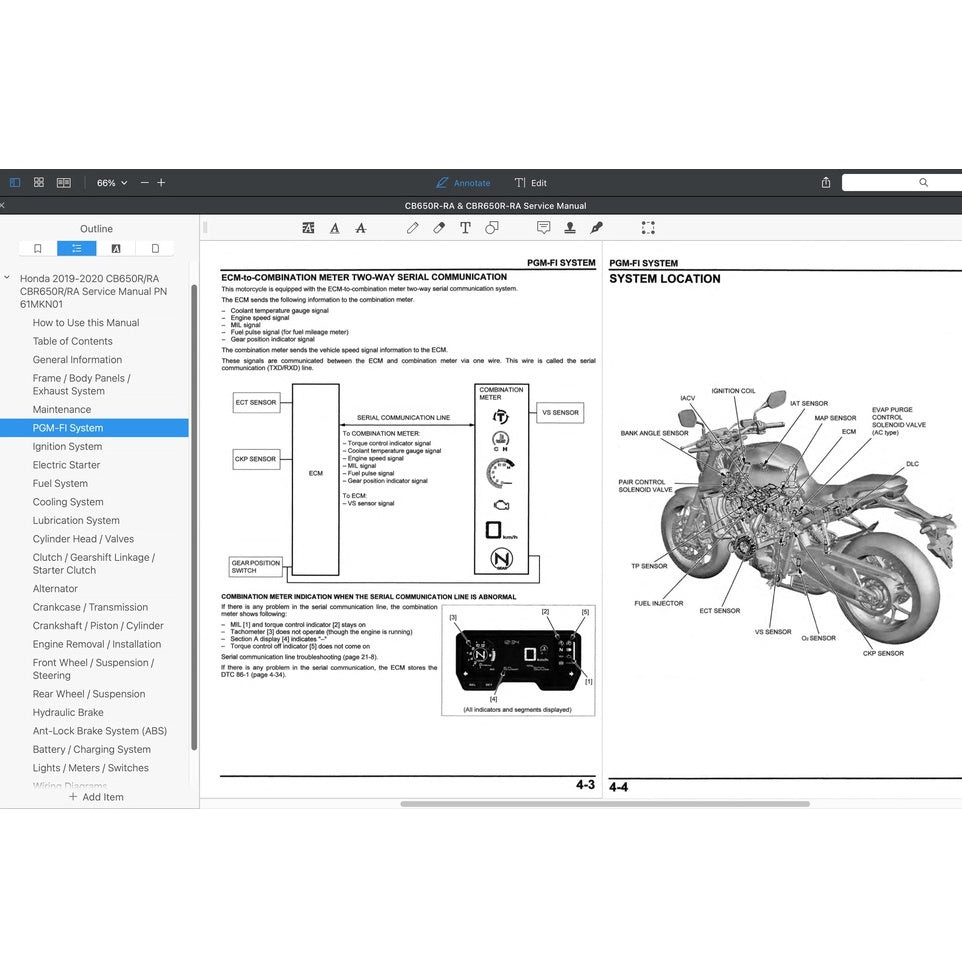Open Crankshaft / Piston / Cylinder section

coord(98,626)
